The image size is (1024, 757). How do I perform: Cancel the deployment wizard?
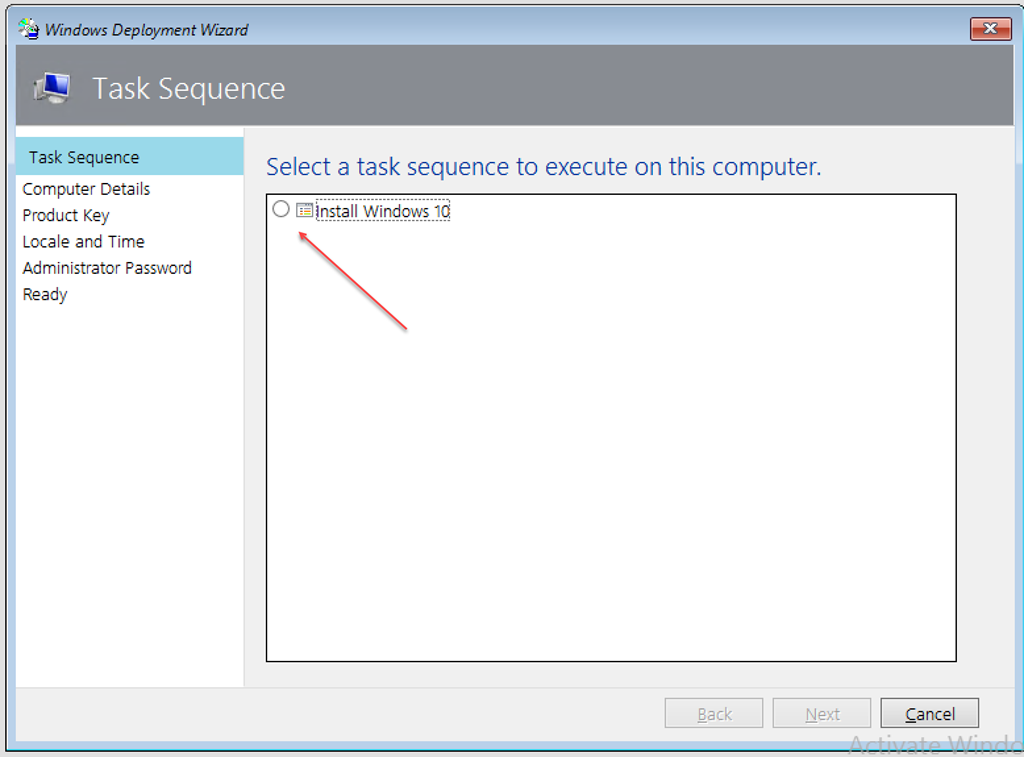coord(929,714)
